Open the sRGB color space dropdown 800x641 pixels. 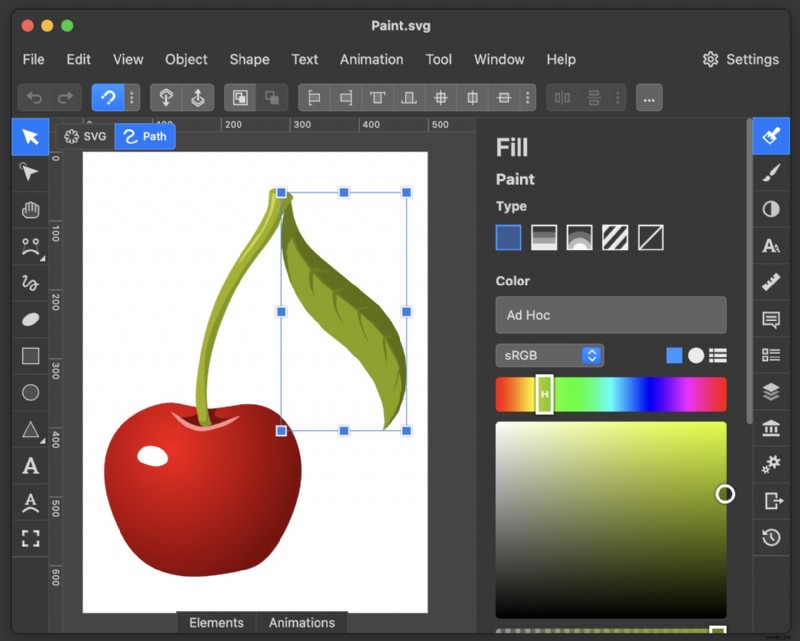tap(549, 355)
